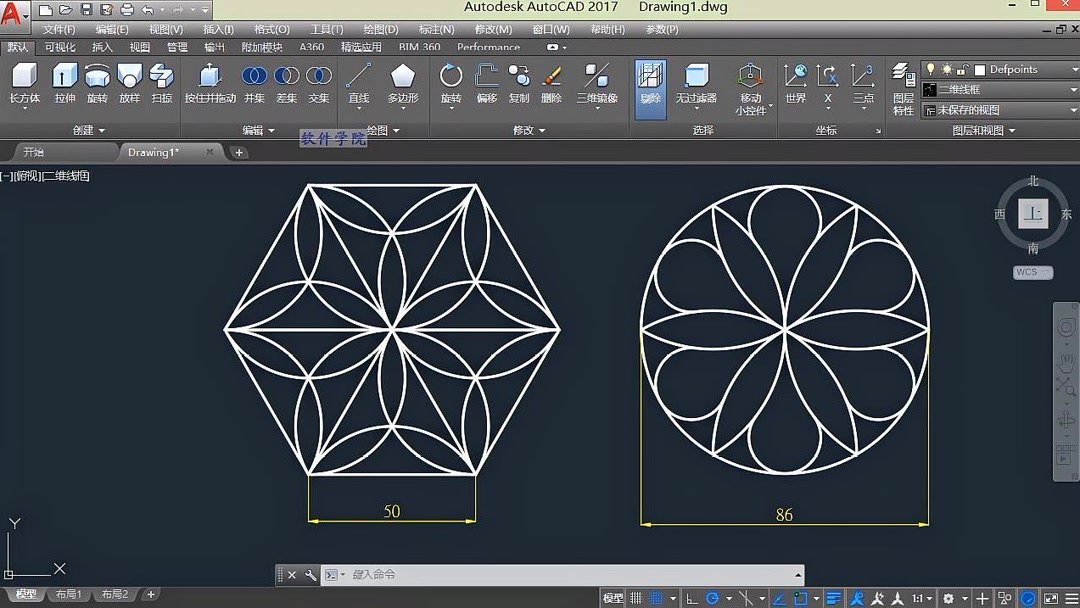
Task: Toggle grid display in the status bar
Action: pos(637,596)
